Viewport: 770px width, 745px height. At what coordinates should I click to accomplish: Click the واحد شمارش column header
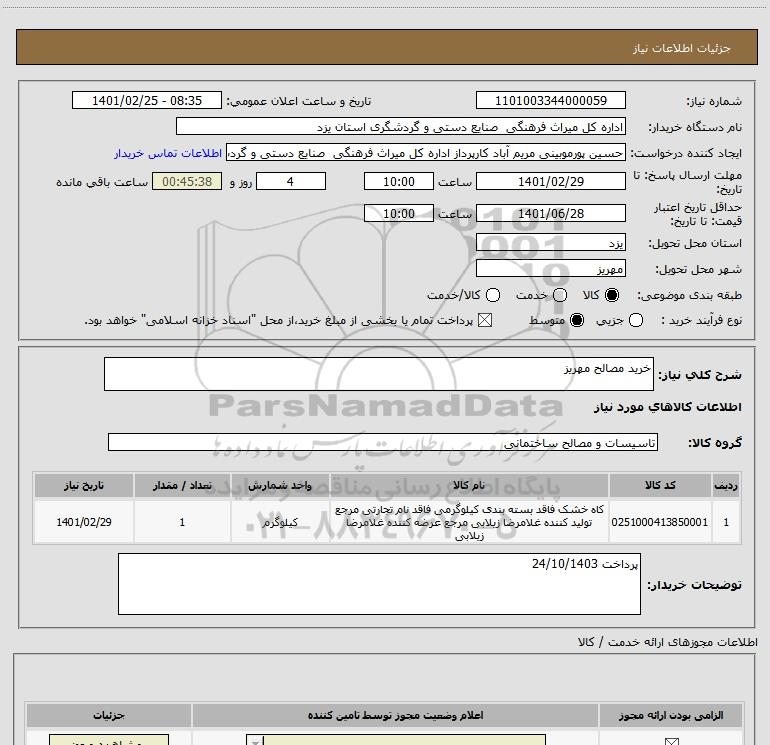click(280, 486)
